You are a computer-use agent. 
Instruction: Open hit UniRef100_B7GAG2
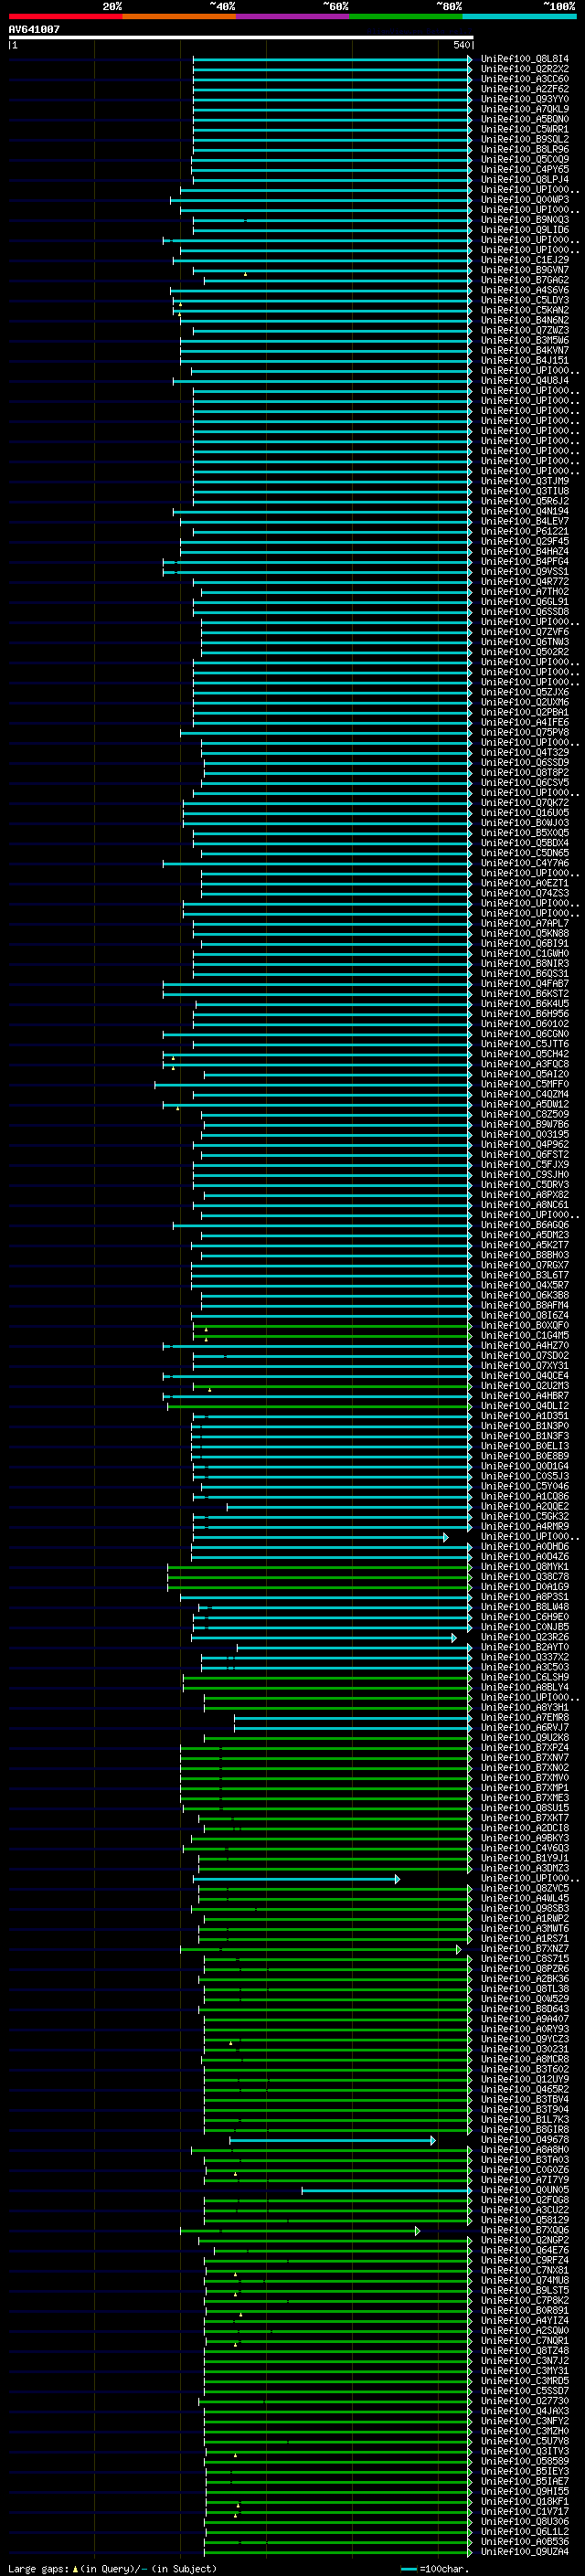click(524, 280)
